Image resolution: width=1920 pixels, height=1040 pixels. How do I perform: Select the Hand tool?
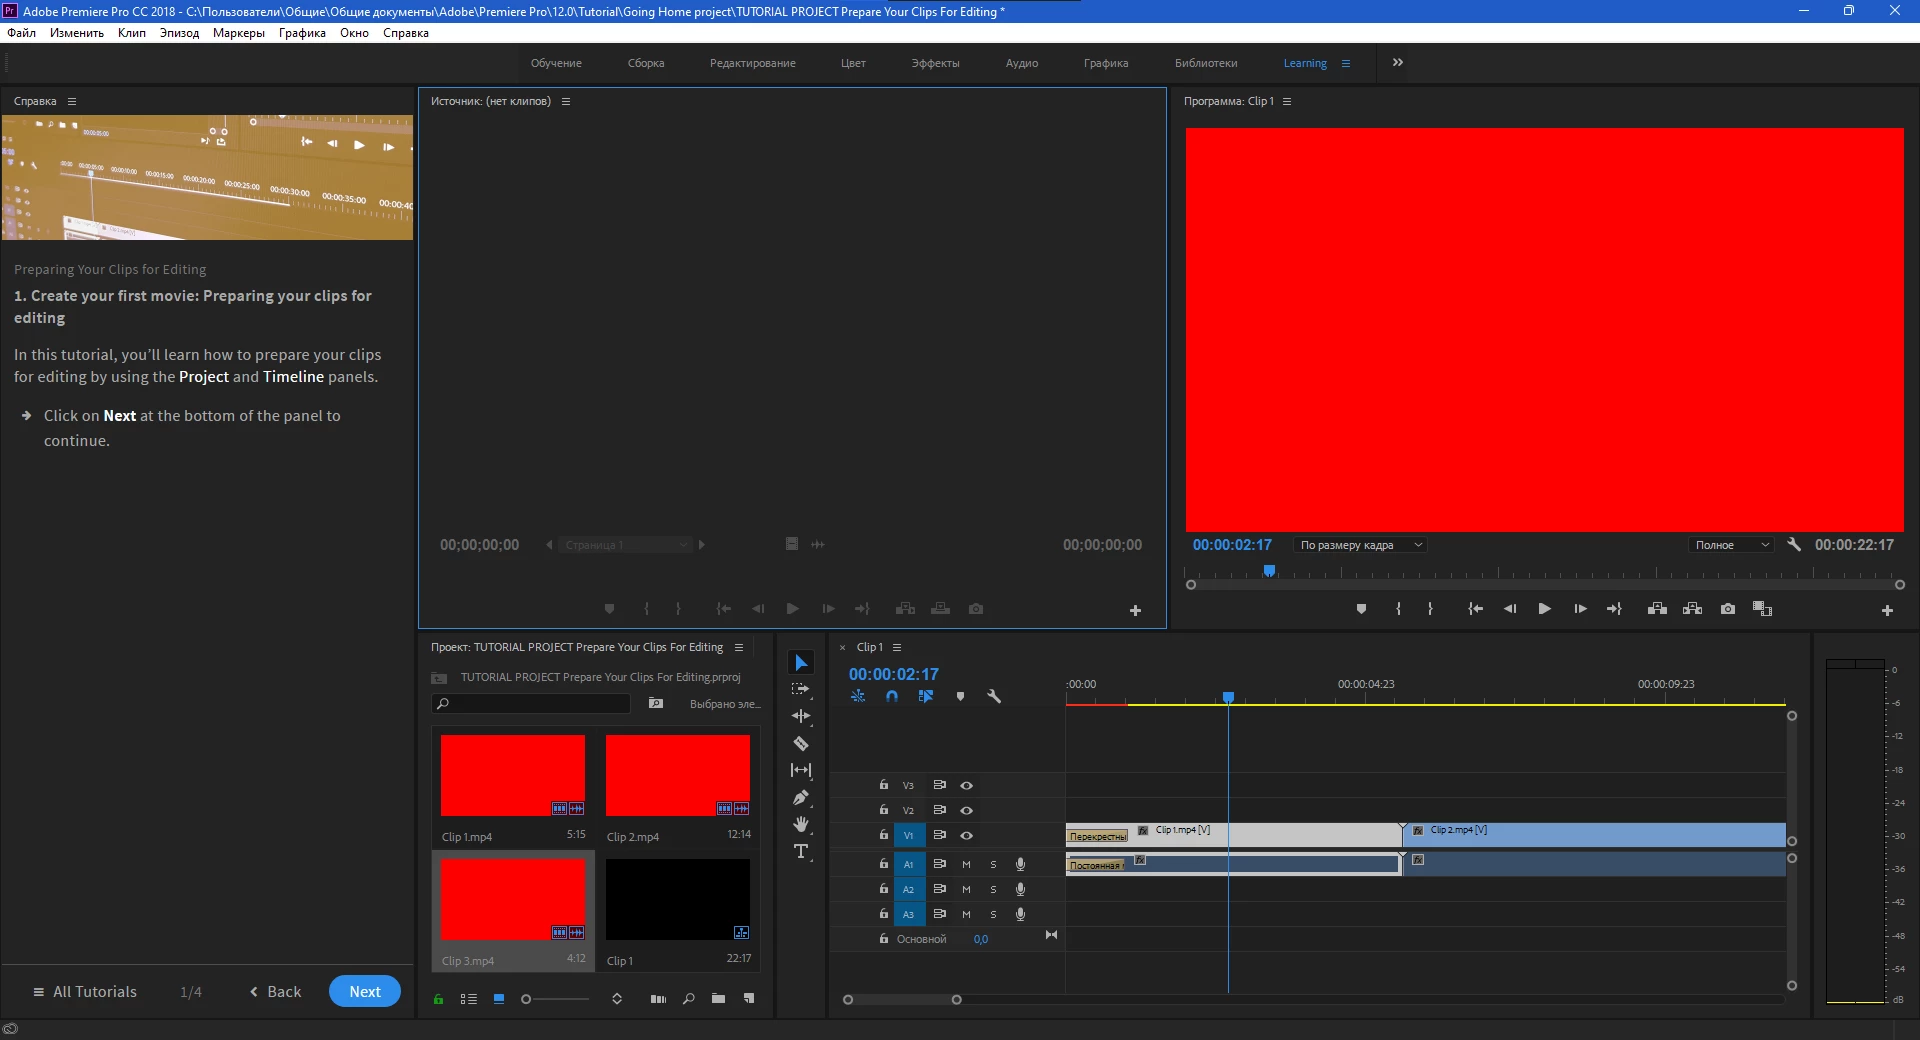coord(801,824)
